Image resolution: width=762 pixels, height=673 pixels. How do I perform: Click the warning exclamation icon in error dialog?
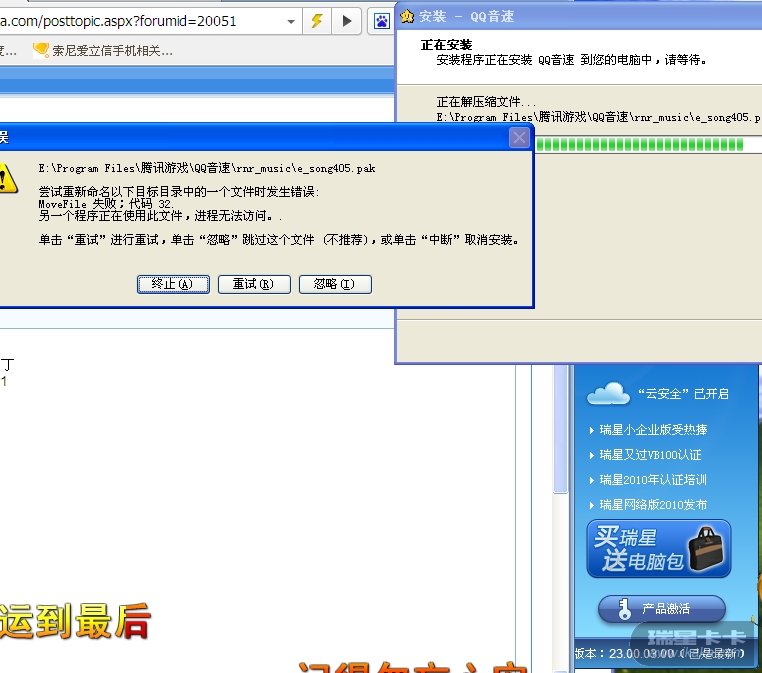point(7,179)
